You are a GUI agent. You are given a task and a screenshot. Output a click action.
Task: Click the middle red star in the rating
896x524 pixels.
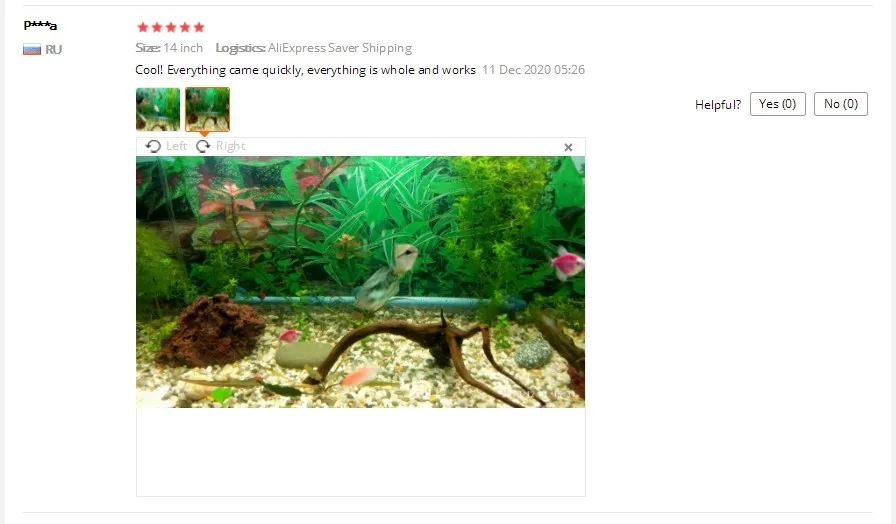171,27
